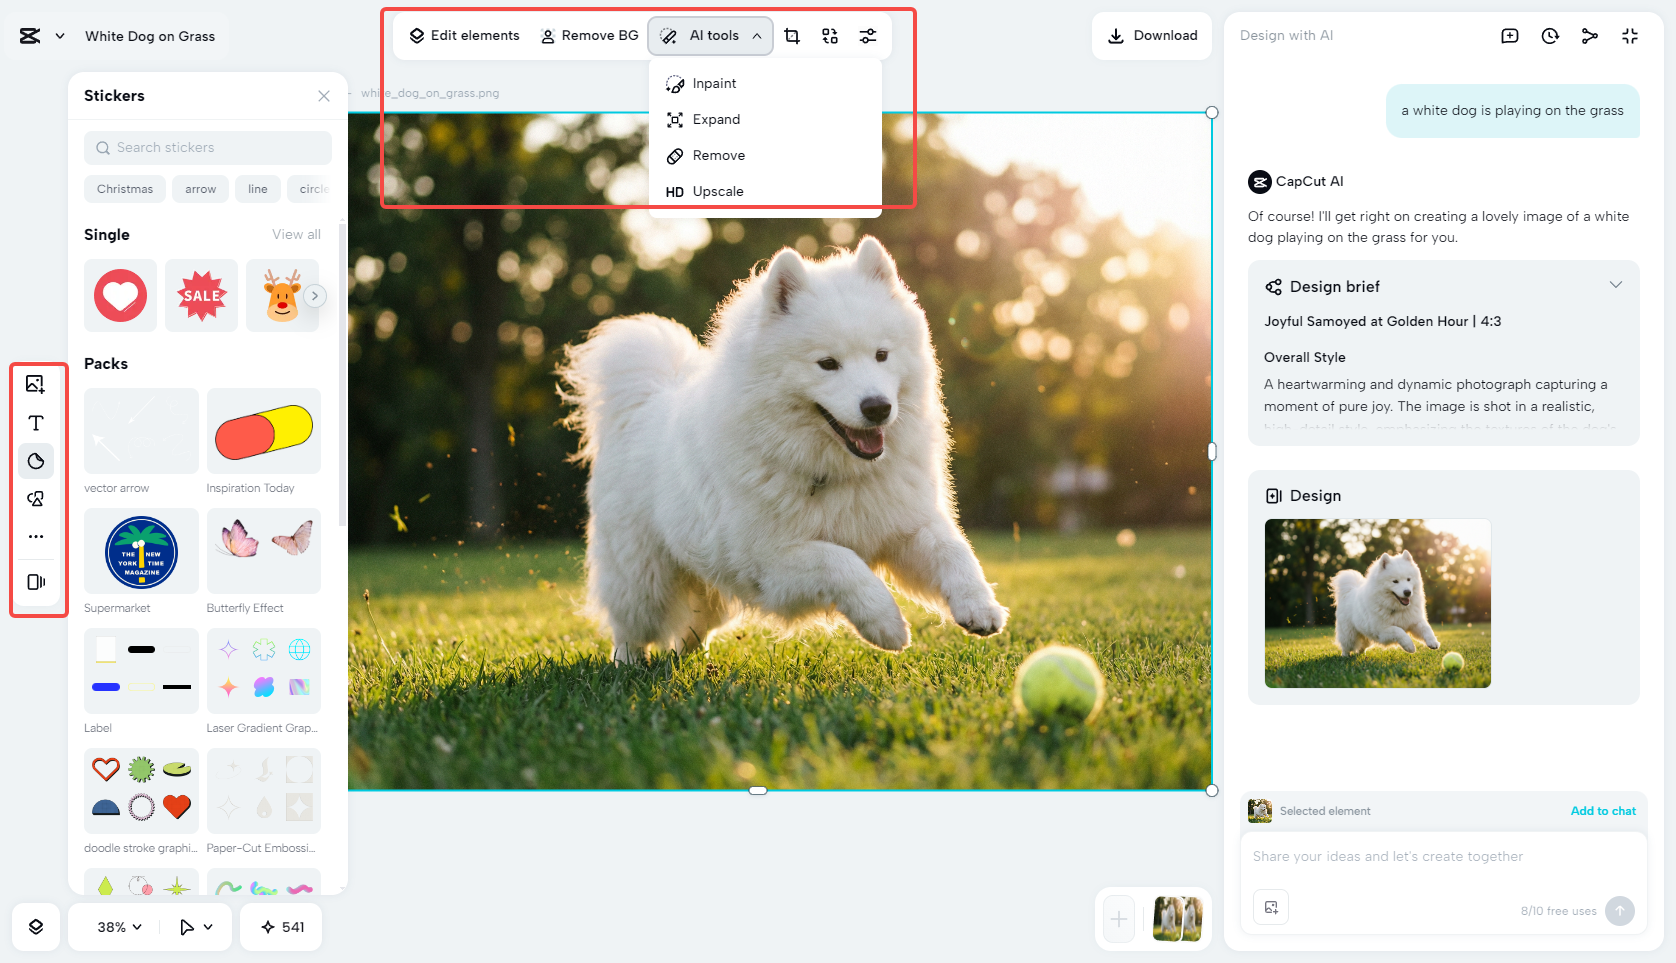
Task: Click the 541 credits indicator
Action: click(282, 927)
